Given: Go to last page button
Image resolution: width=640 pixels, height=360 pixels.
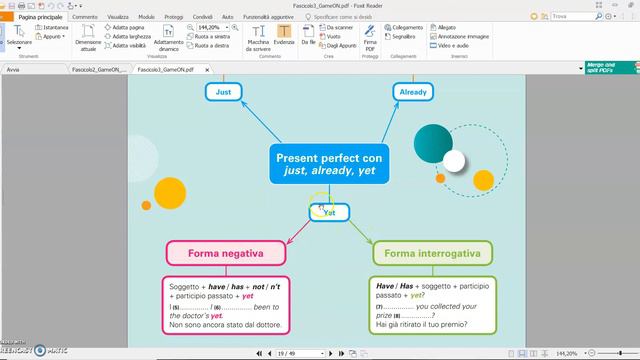Looking at the screenshot, I should click(341, 353).
